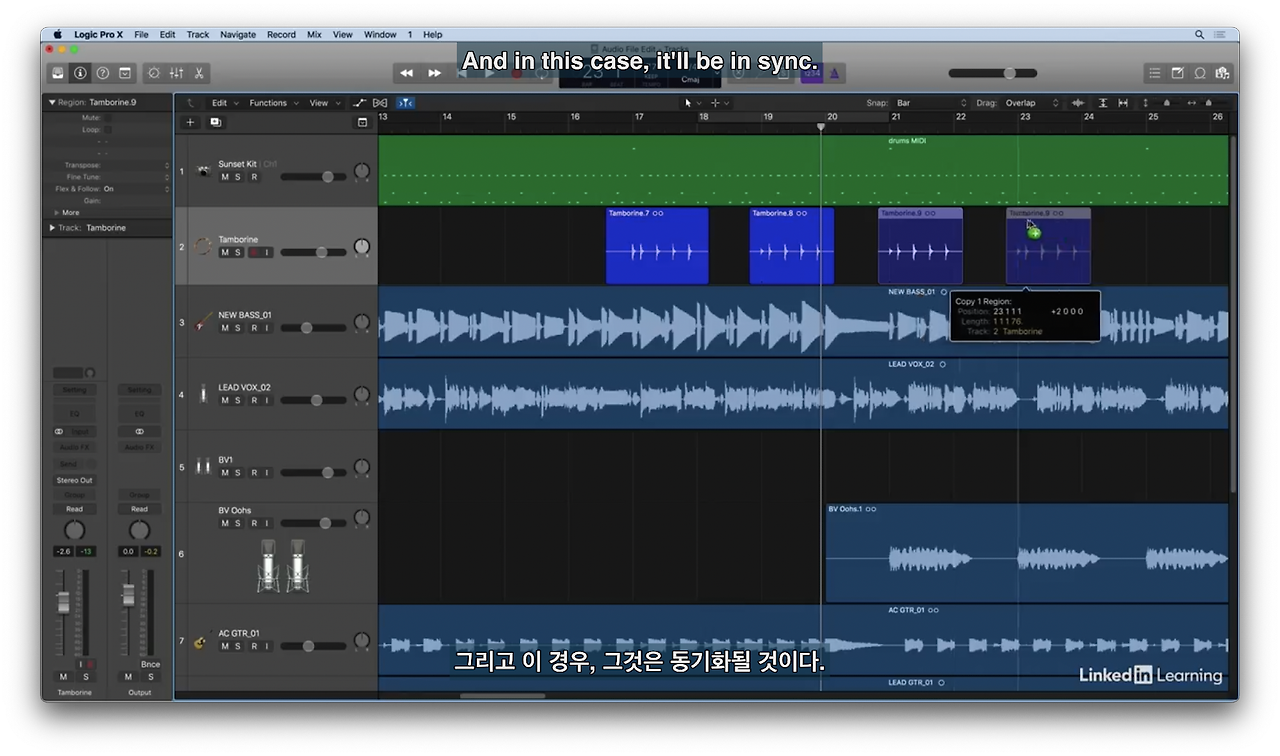Mute the NEW BASS_01 track
The width and height of the screenshot is (1280, 756).
tap(225, 328)
